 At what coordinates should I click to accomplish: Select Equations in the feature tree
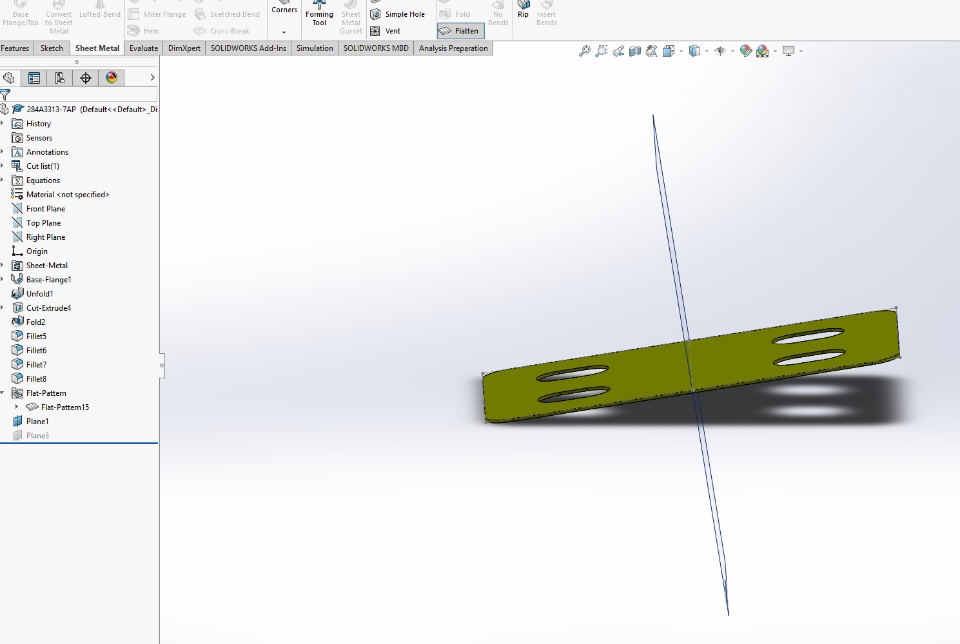36,180
